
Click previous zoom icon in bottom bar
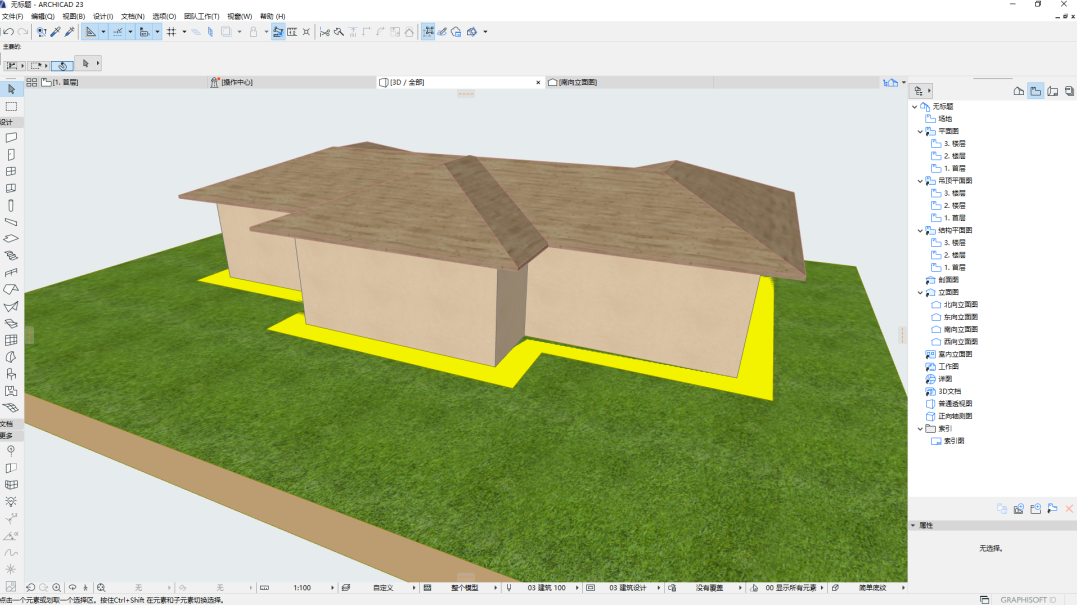point(30,588)
